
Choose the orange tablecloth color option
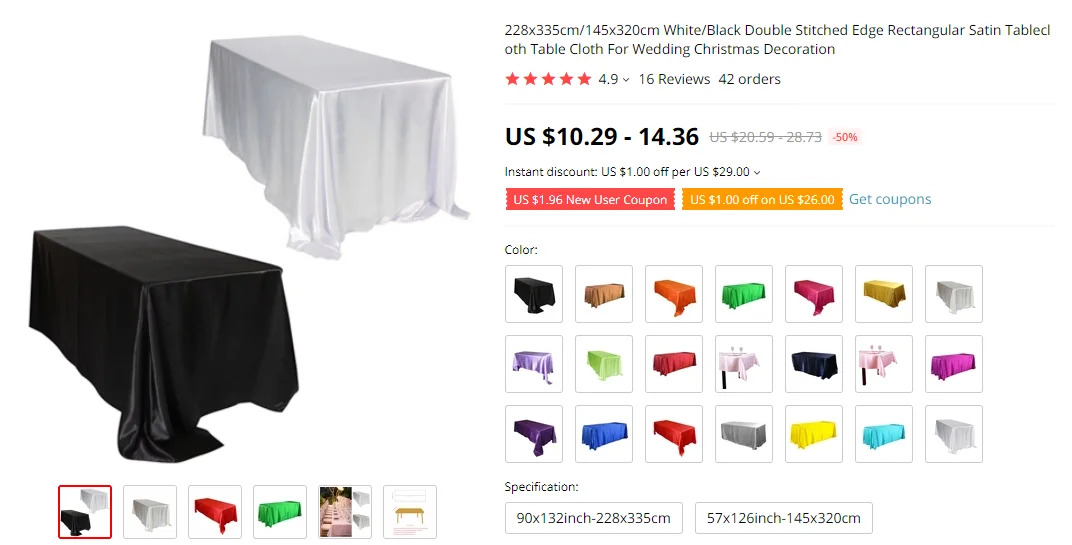[x=673, y=294]
